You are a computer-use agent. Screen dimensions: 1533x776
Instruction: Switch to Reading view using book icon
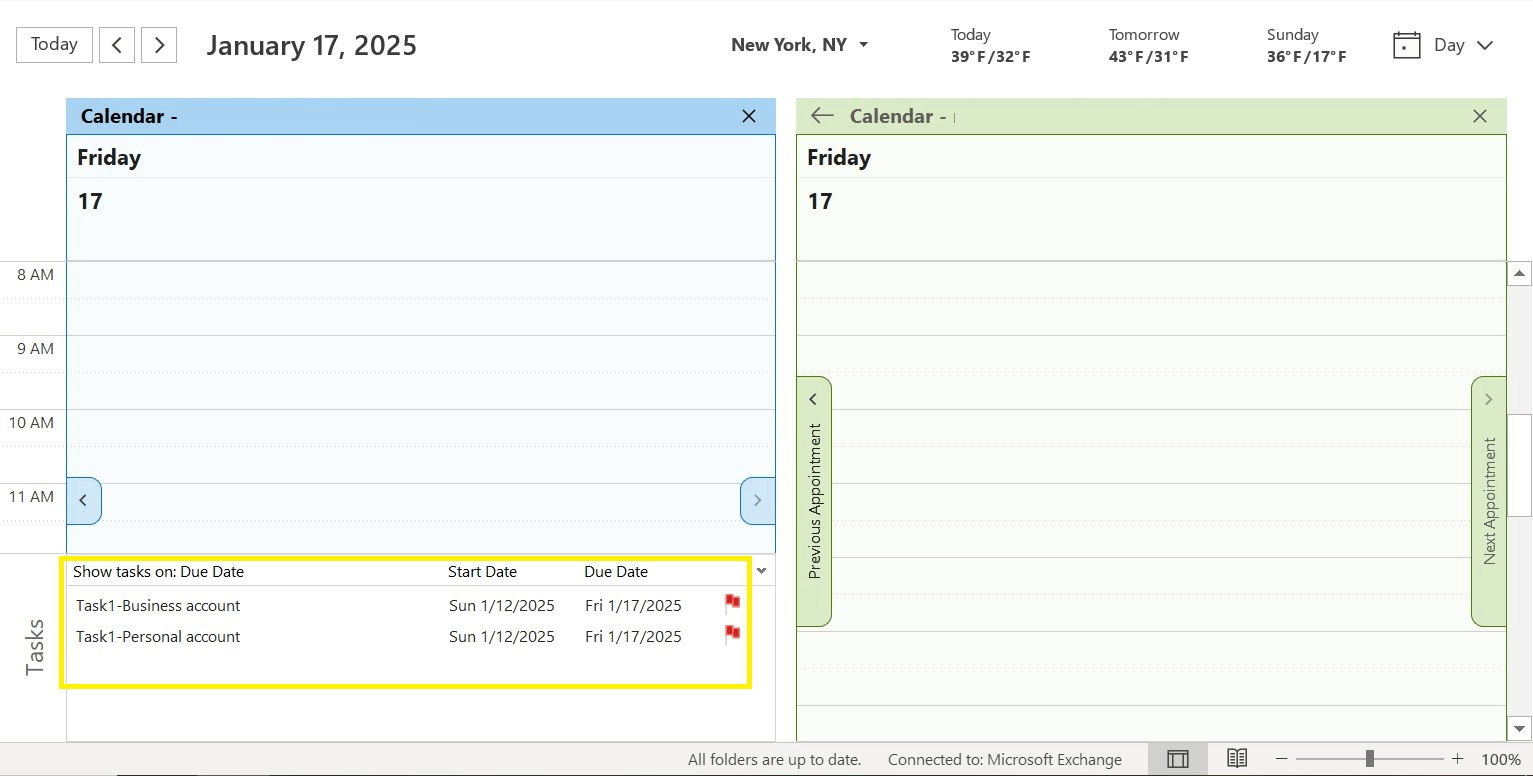point(1236,758)
